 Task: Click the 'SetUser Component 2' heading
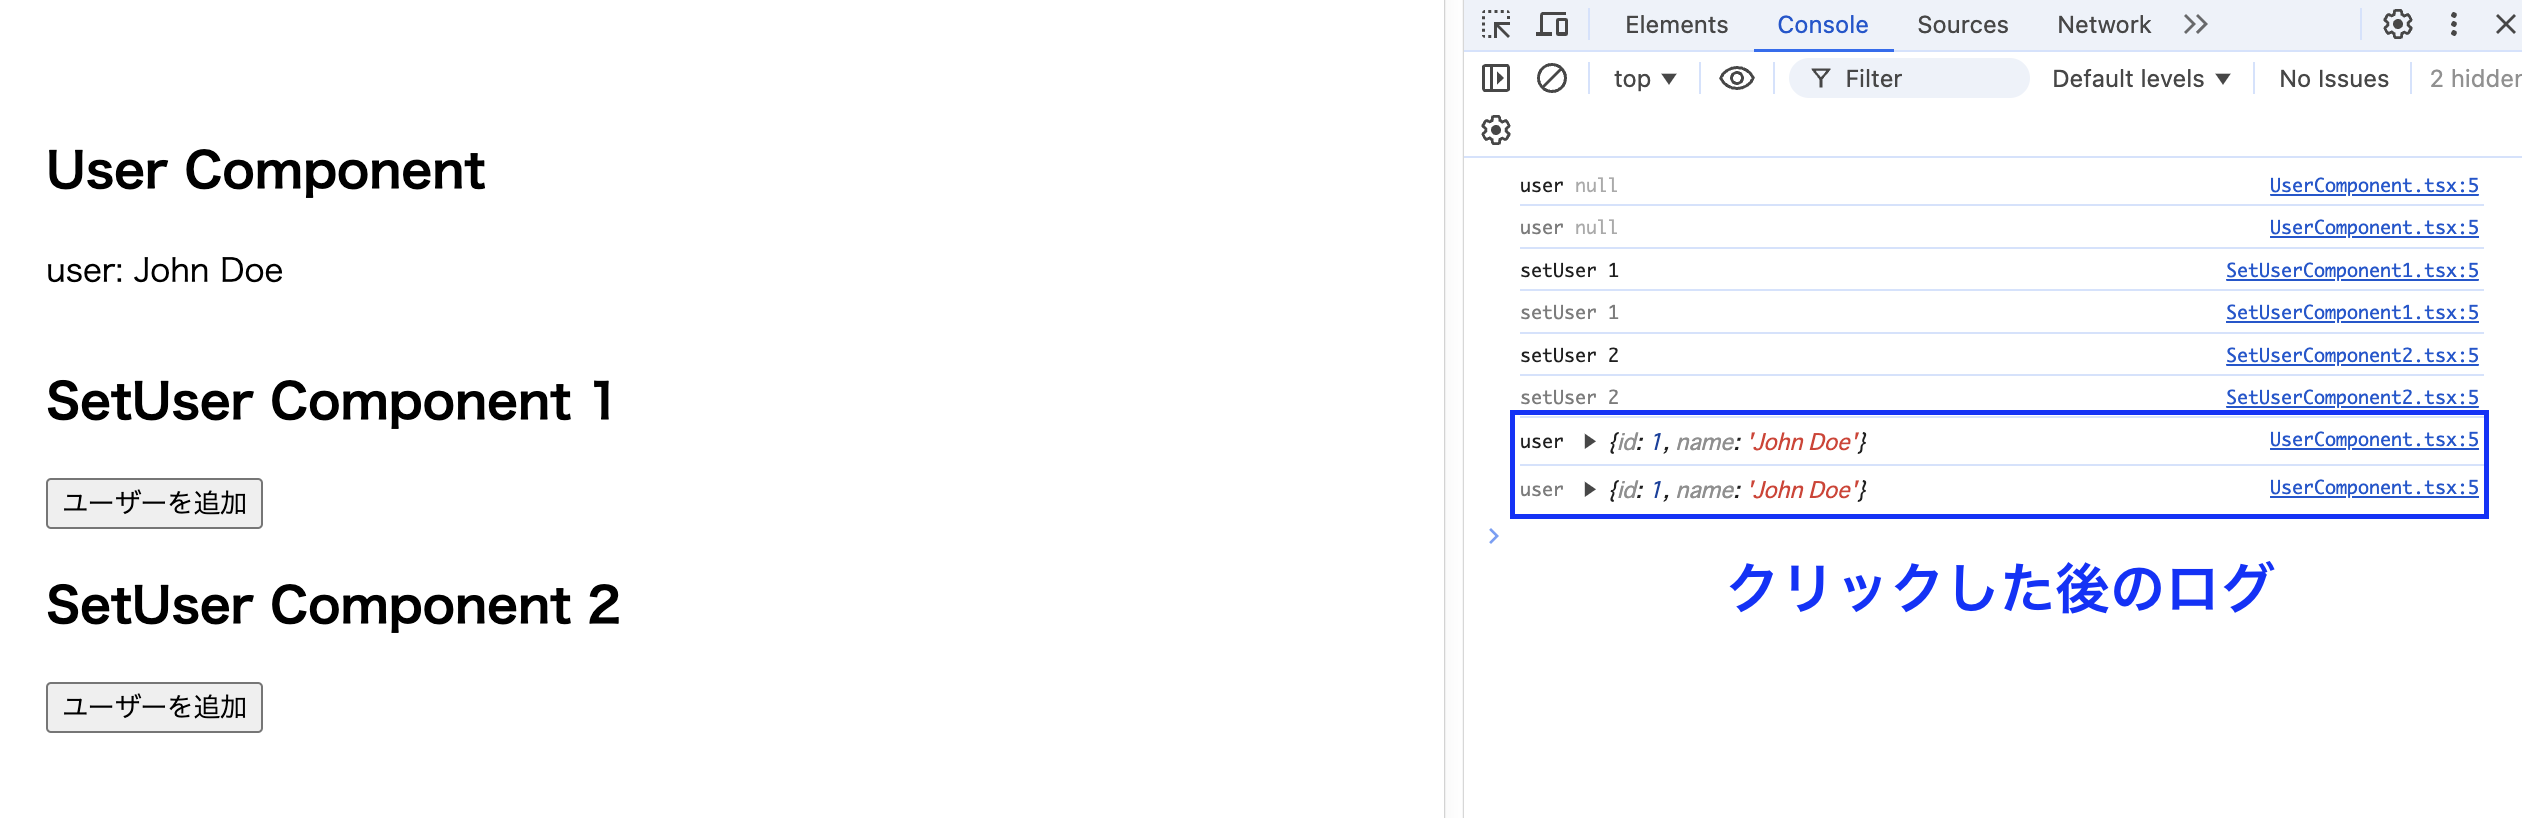333,605
